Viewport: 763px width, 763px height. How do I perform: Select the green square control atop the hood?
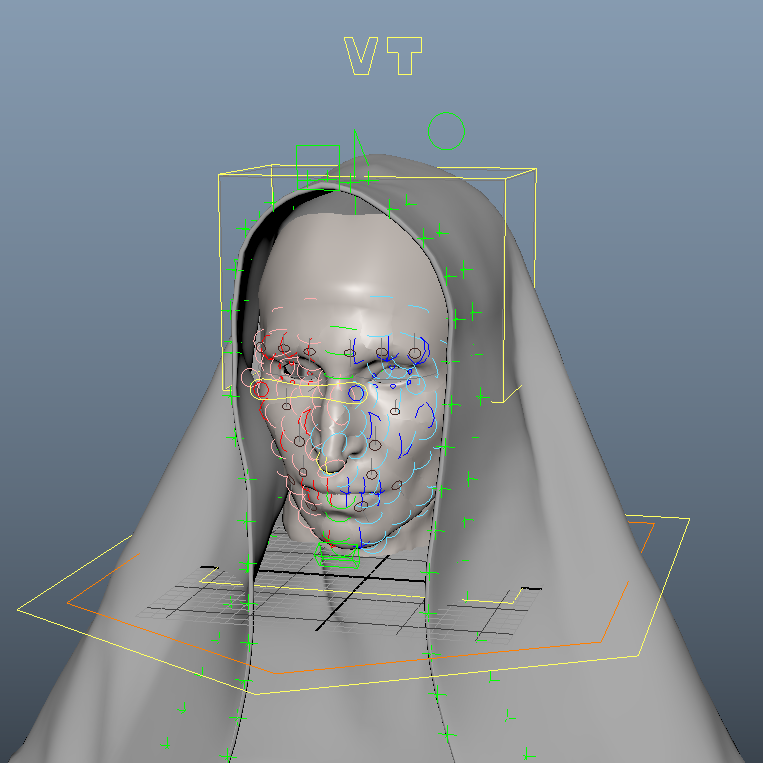[x=320, y=146]
